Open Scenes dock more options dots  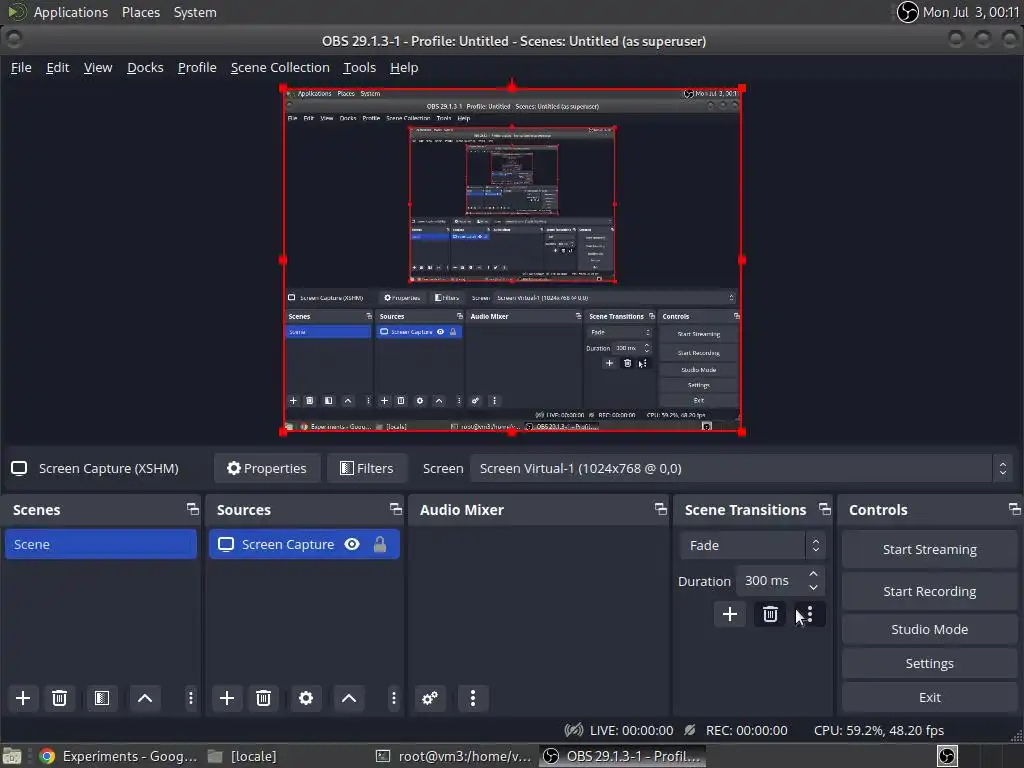tap(191, 698)
